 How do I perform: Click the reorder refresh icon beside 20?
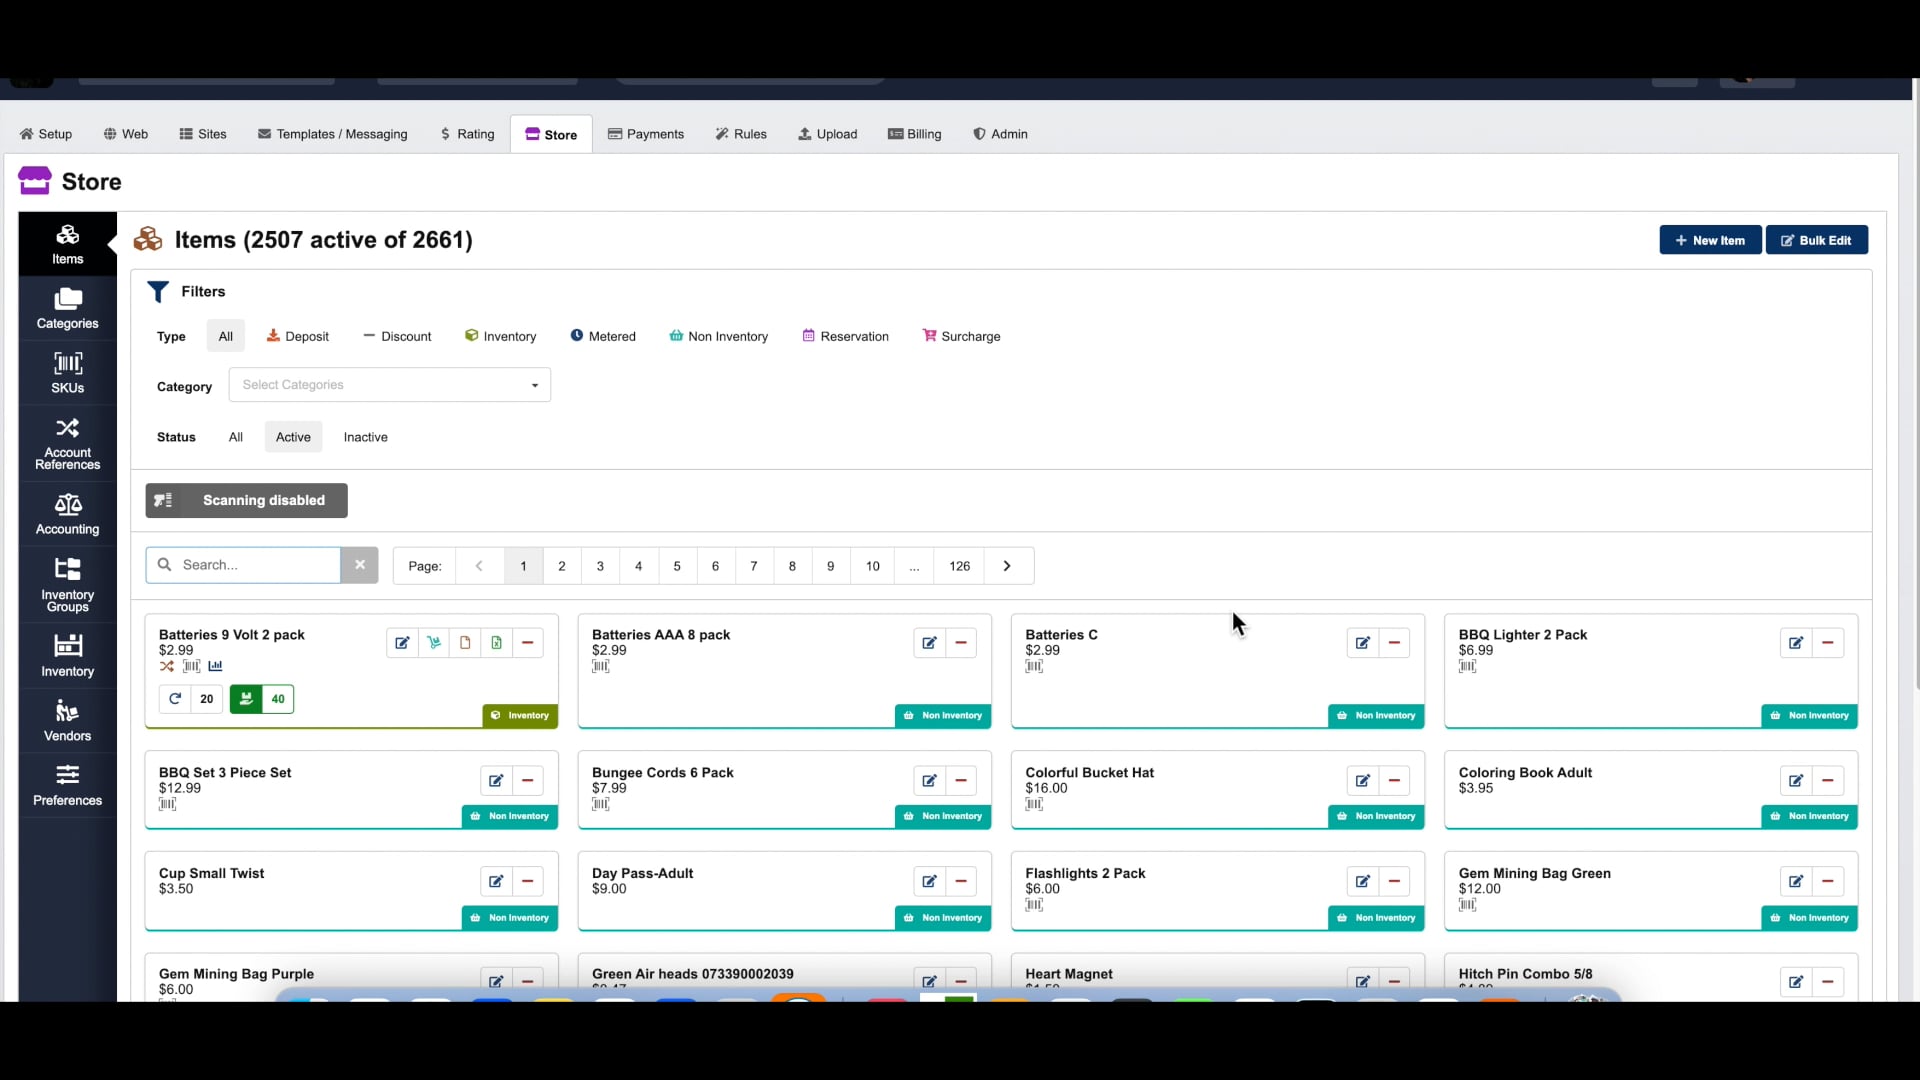(175, 699)
